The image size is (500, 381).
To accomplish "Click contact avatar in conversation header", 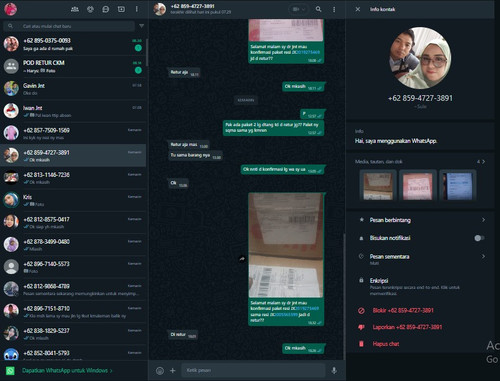I will 160,9.
